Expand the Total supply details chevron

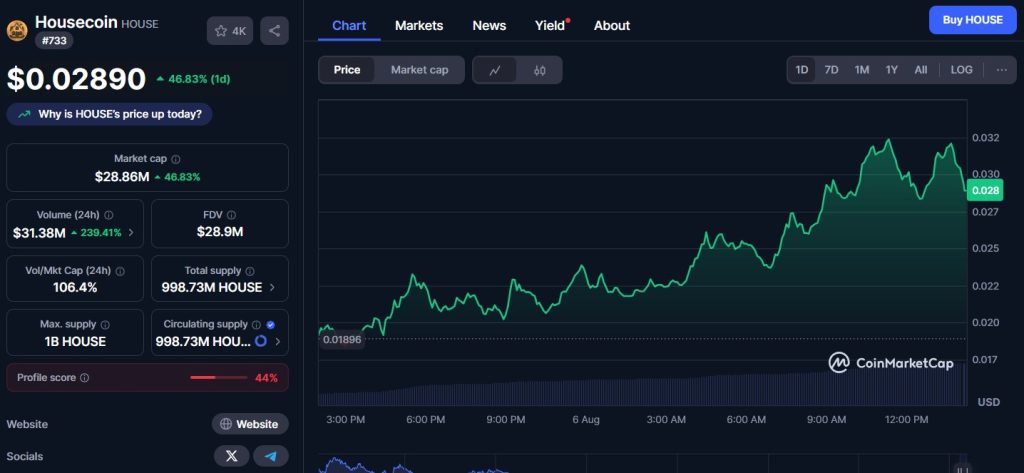point(272,287)
